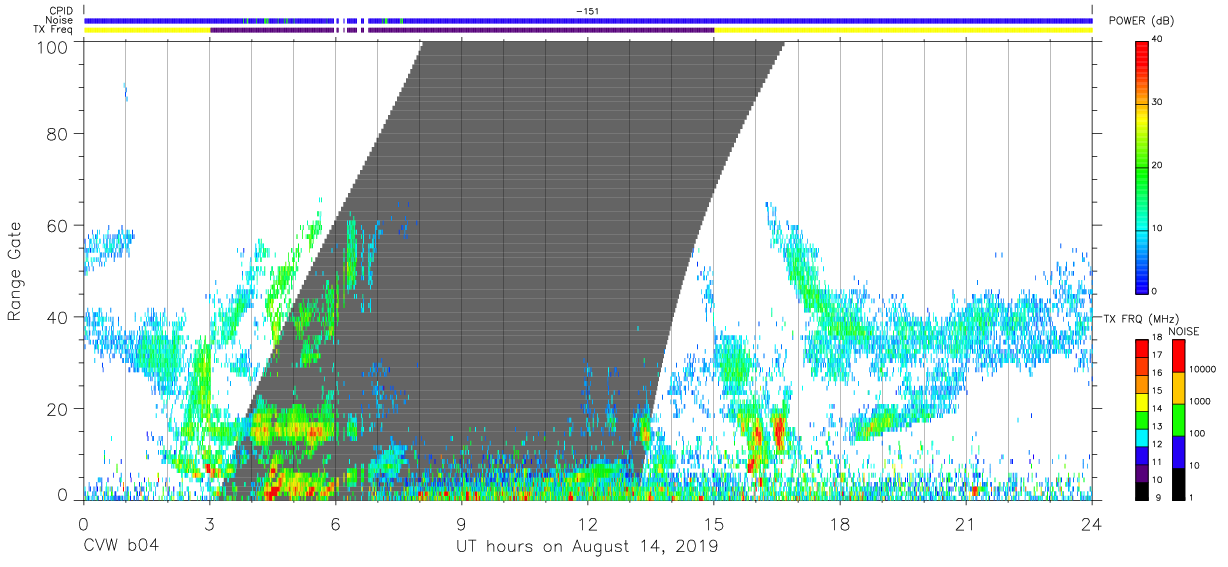Click the "-151" CPID value
The width and height of the screenshot is (1228, 567).
coord(588,11)
